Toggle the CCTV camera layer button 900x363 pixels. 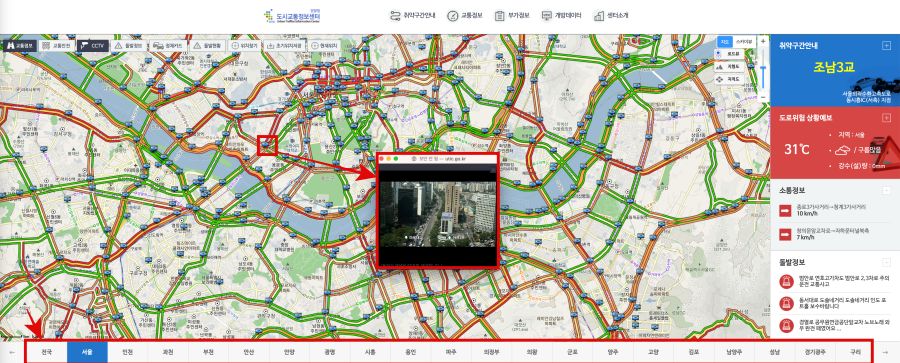(93, 45)
